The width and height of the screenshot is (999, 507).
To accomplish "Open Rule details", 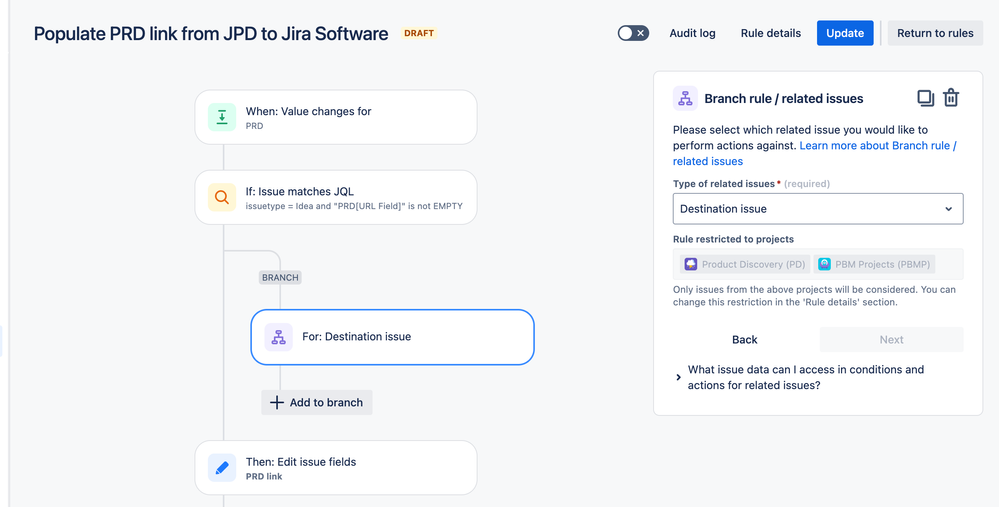I will click(x=770, y=33).
